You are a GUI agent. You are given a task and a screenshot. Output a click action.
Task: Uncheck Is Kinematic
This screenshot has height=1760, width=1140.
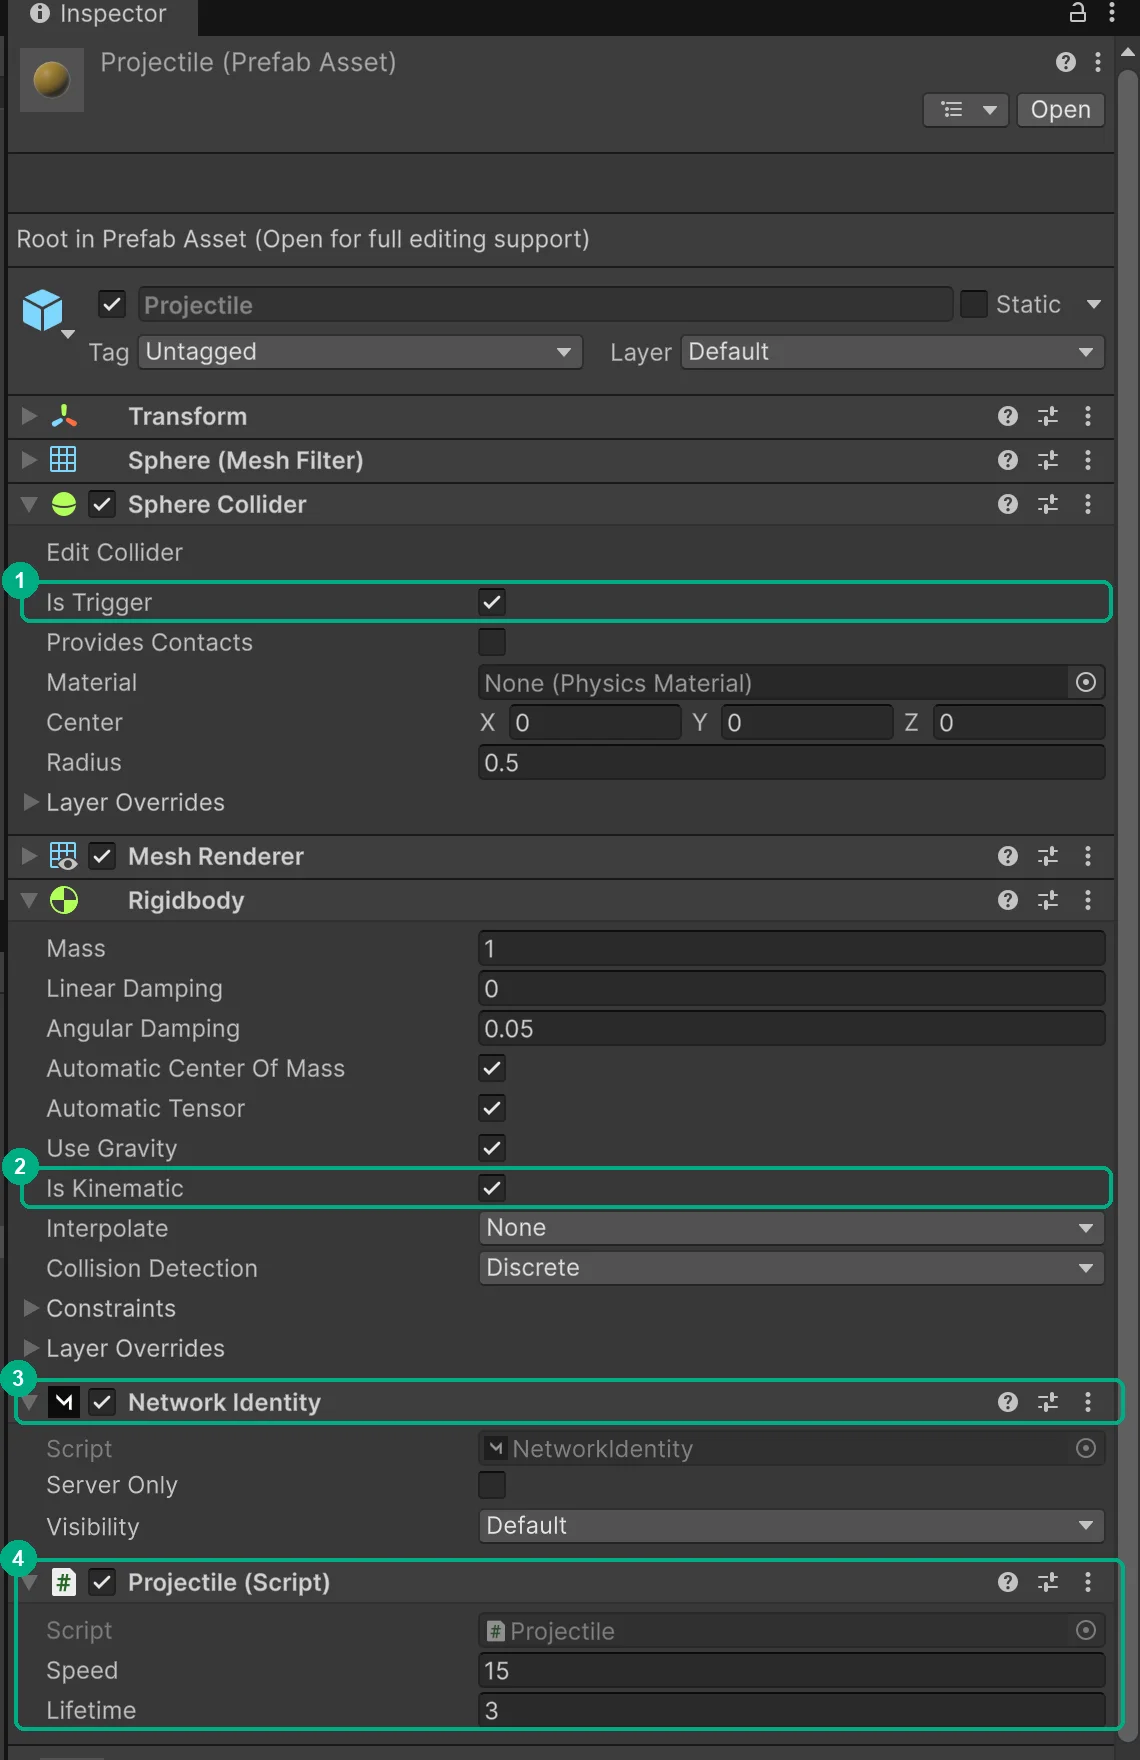(x=492, y=1188)
